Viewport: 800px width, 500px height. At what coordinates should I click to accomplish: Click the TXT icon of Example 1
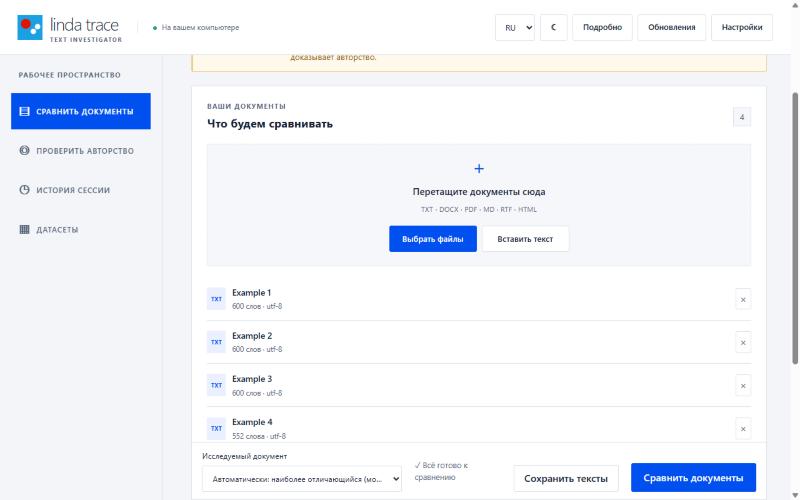point(216,299)
